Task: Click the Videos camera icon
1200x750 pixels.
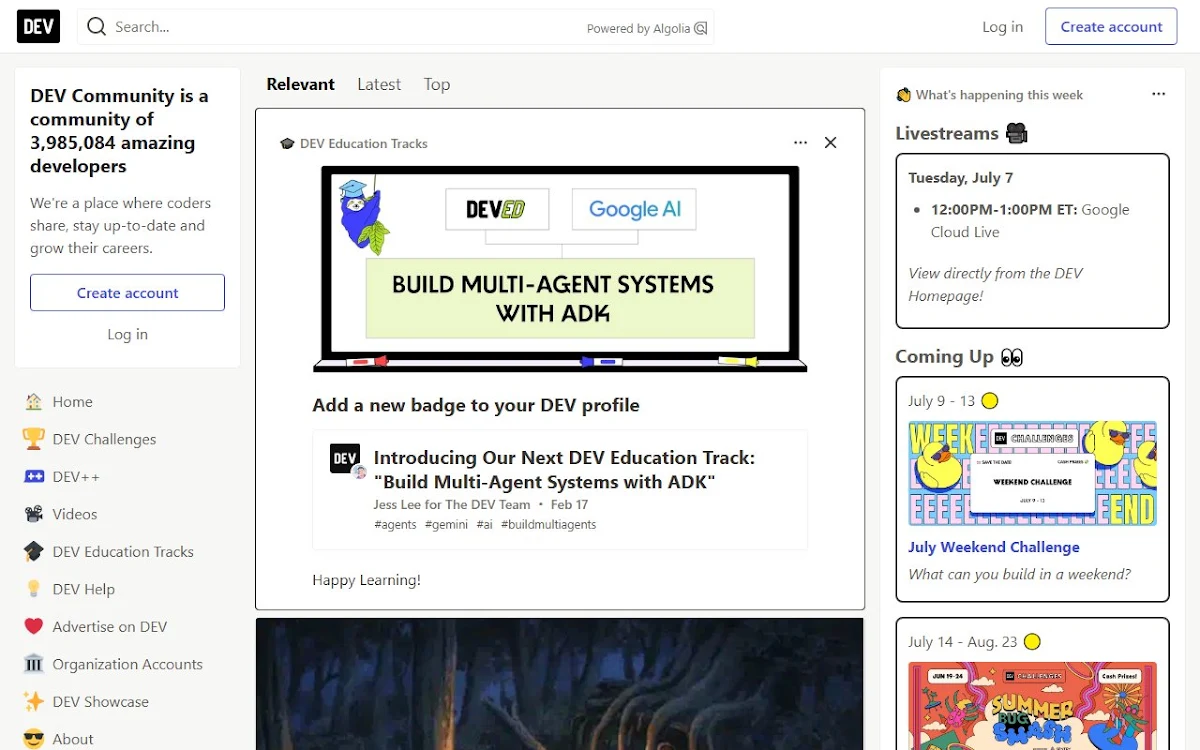Action: 34,514
